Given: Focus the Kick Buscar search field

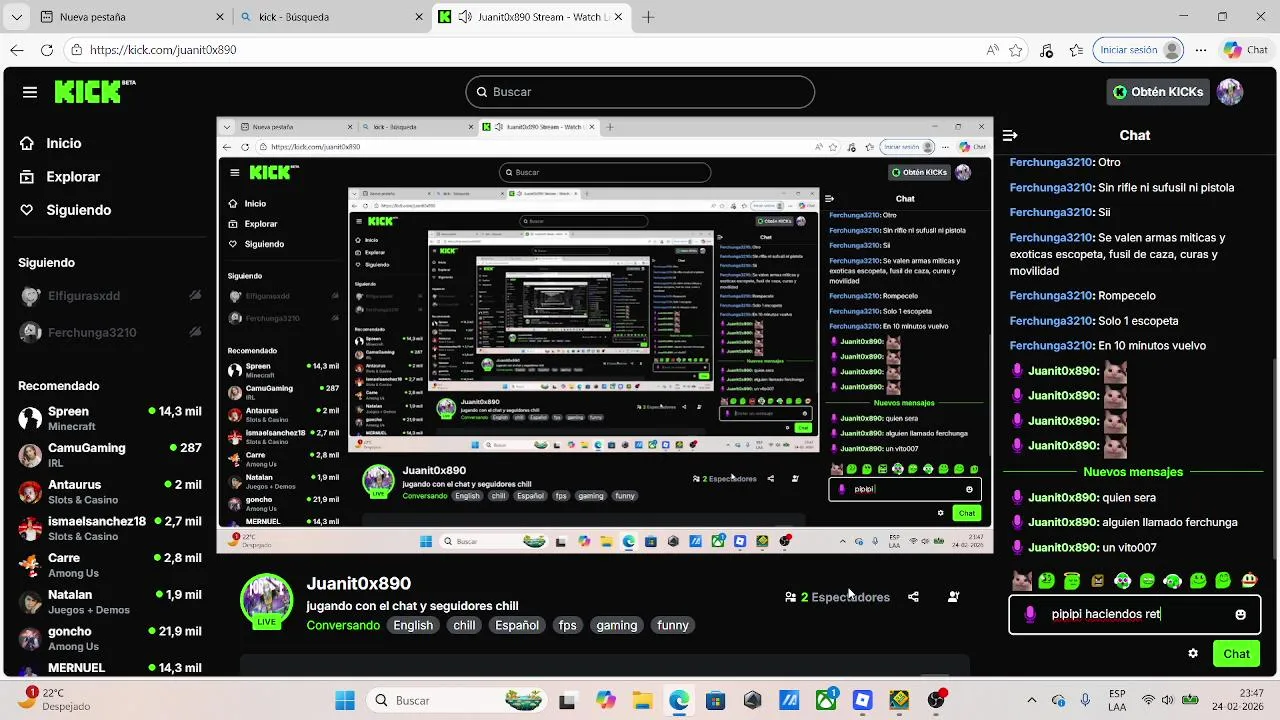Looking at the screenshot, I should [x=640, y=92].
